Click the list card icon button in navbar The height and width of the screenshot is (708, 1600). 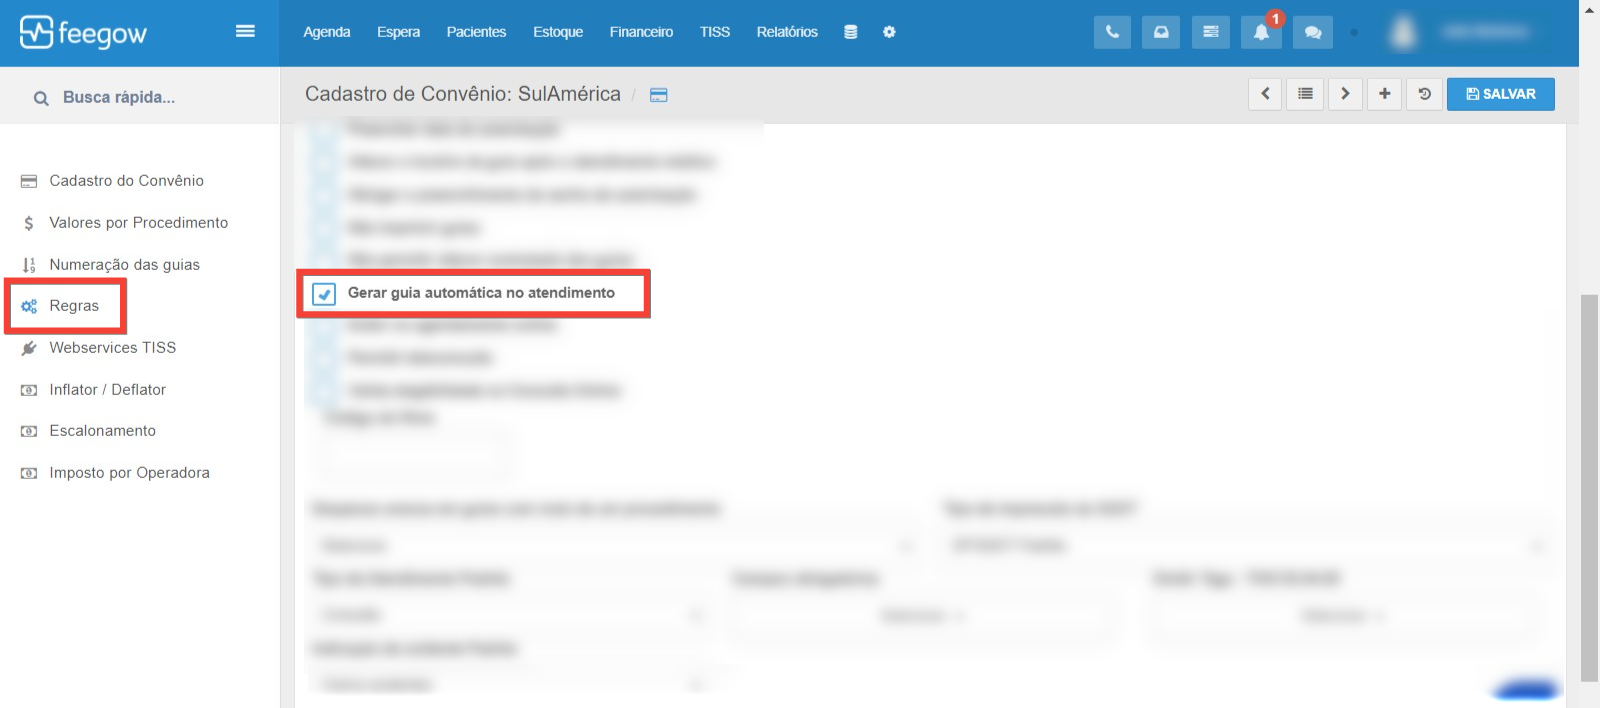(x=1211, y=32)
